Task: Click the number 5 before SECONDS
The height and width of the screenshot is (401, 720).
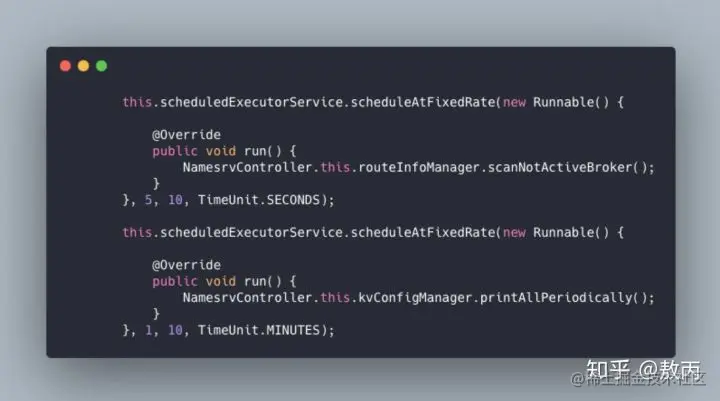Action: click(148, 200)
